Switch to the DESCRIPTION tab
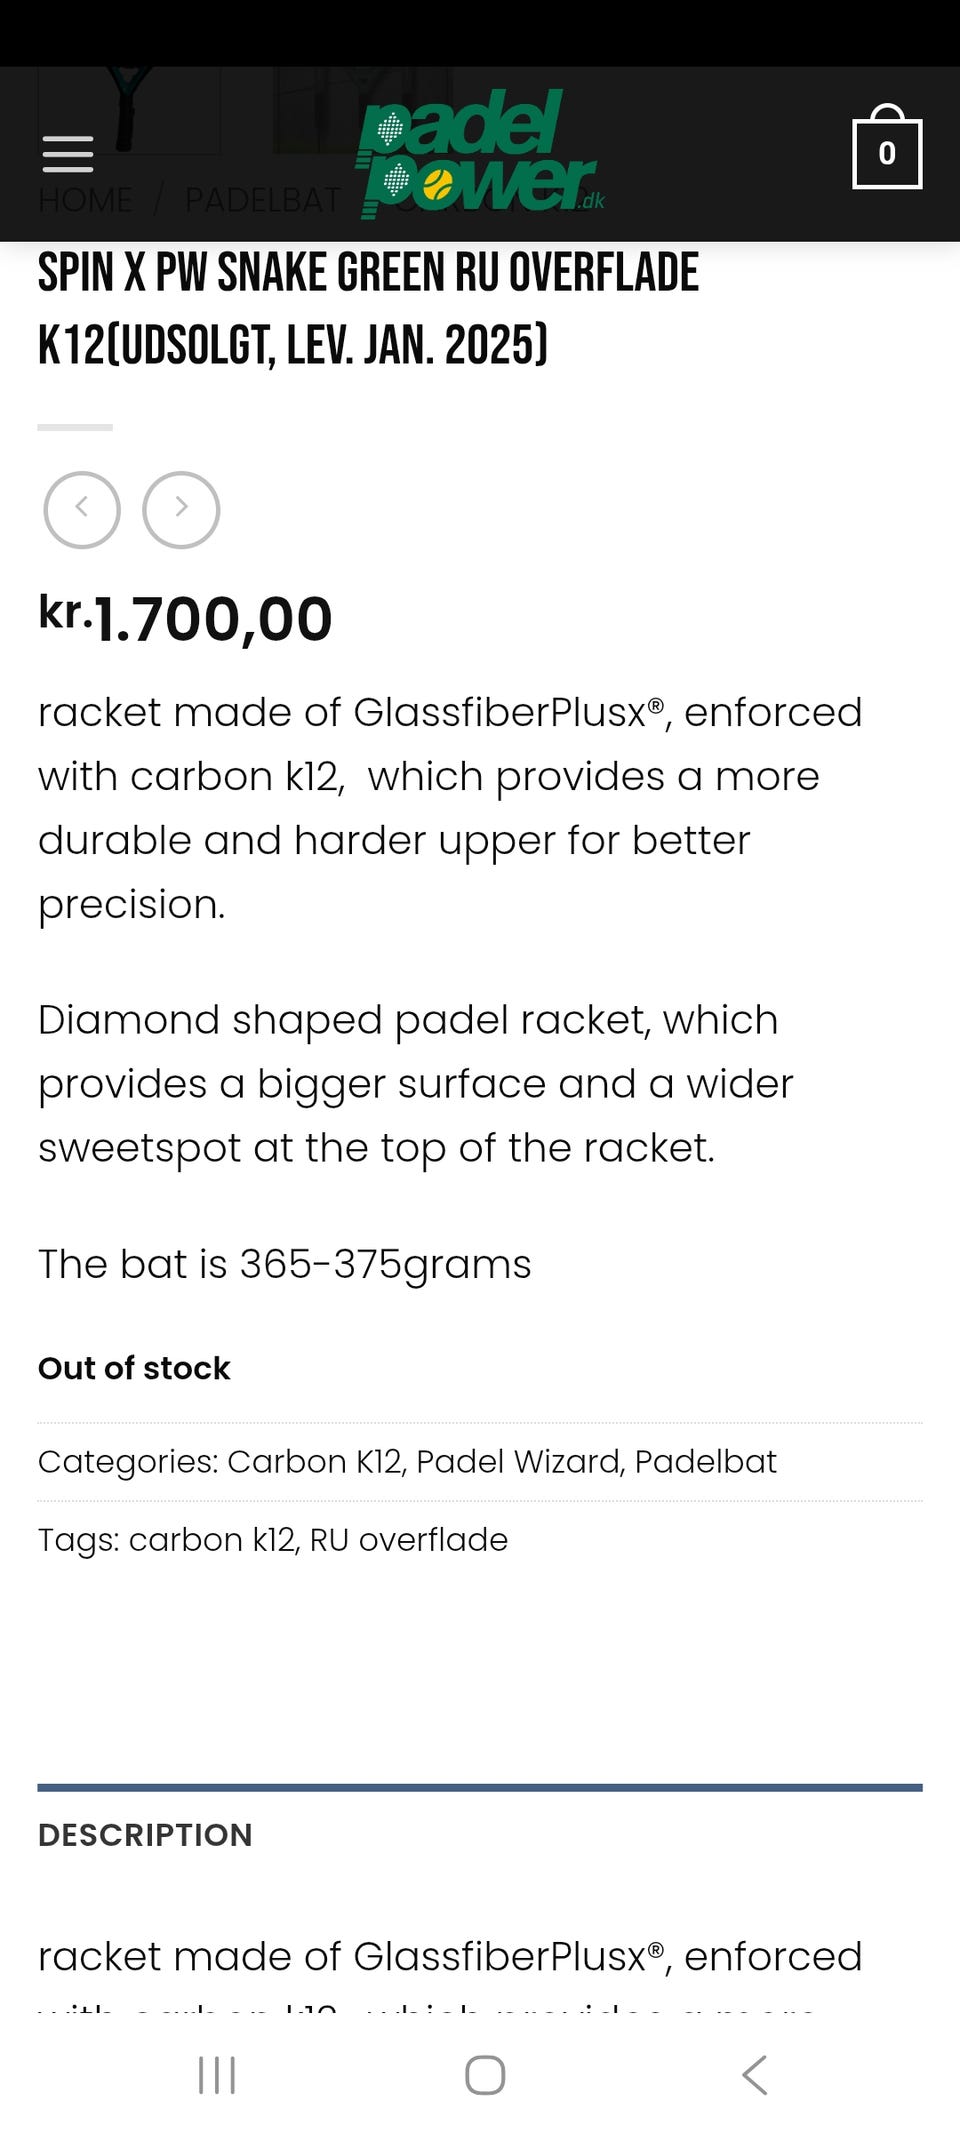960x2133 pixels. [x=145, y=1834]
